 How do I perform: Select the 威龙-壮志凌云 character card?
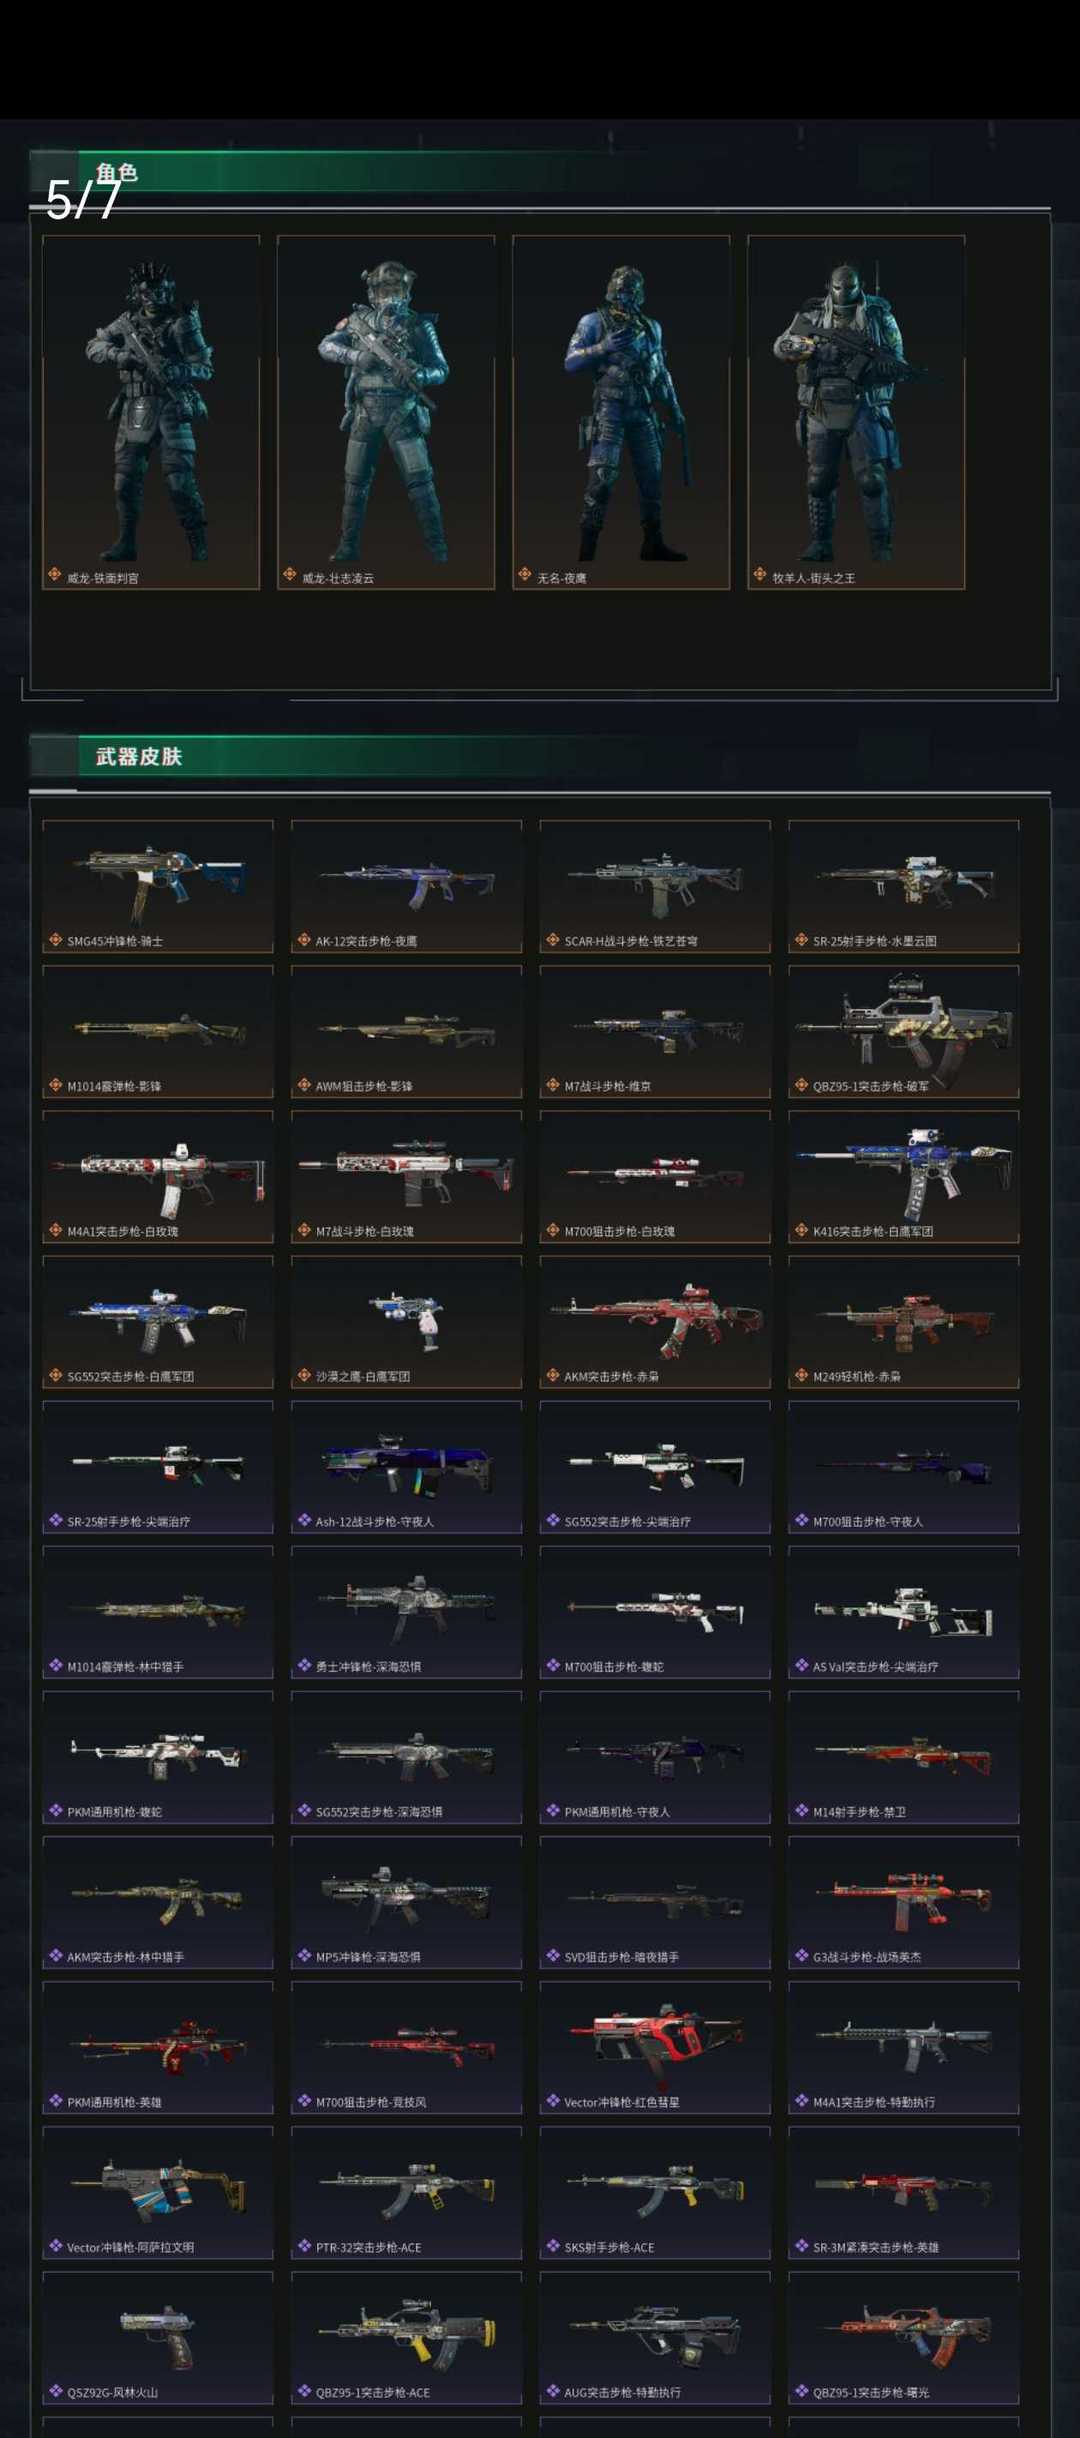[386, 412]
